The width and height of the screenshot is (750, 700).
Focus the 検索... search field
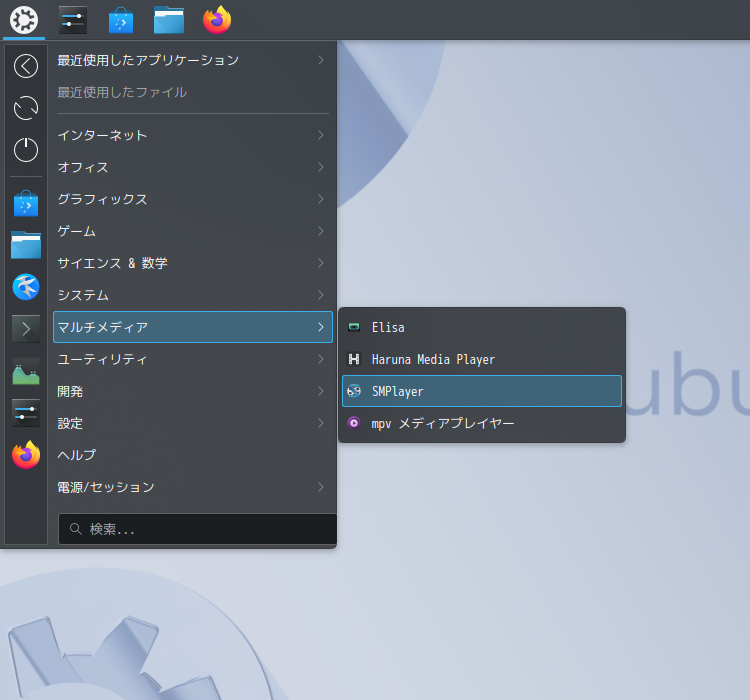pos(197,529)
